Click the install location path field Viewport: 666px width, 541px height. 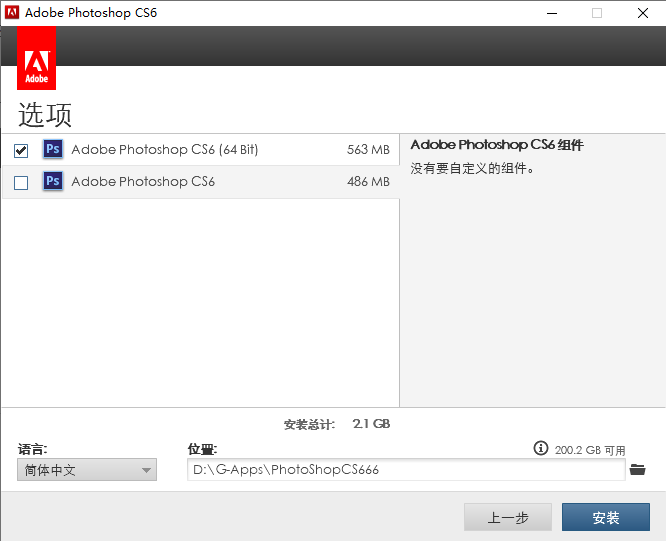(406, 470)
